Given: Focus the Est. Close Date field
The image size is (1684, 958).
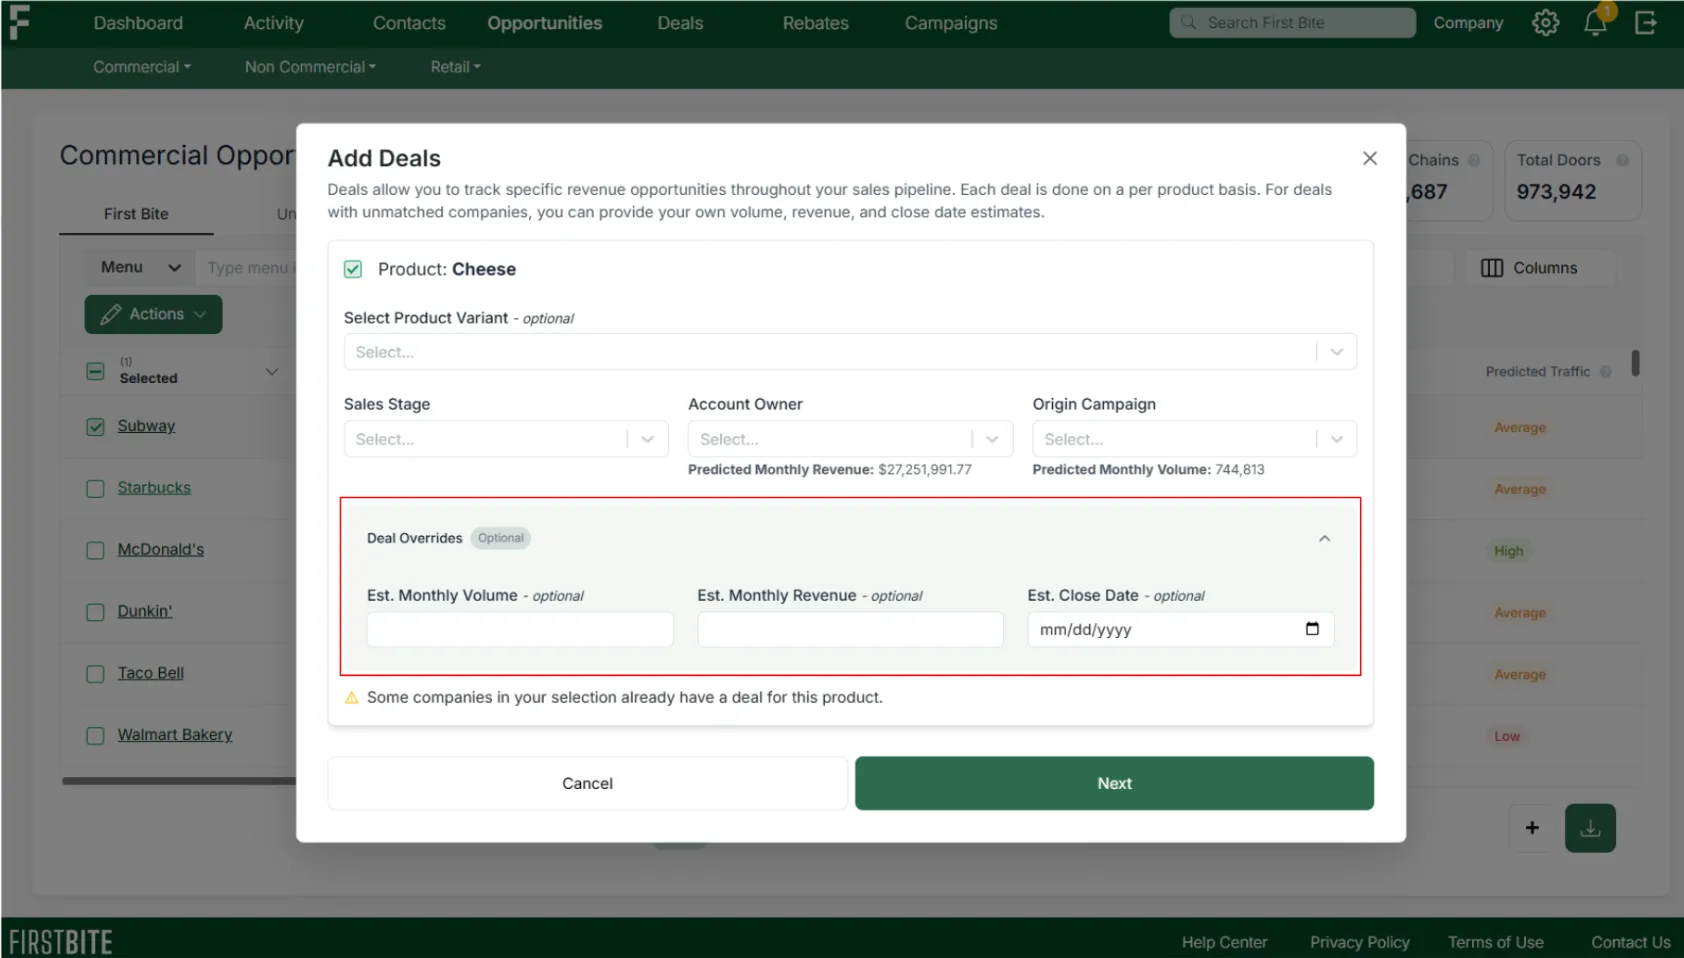Looking at the screenshot, I should (x=1180, y=629).
